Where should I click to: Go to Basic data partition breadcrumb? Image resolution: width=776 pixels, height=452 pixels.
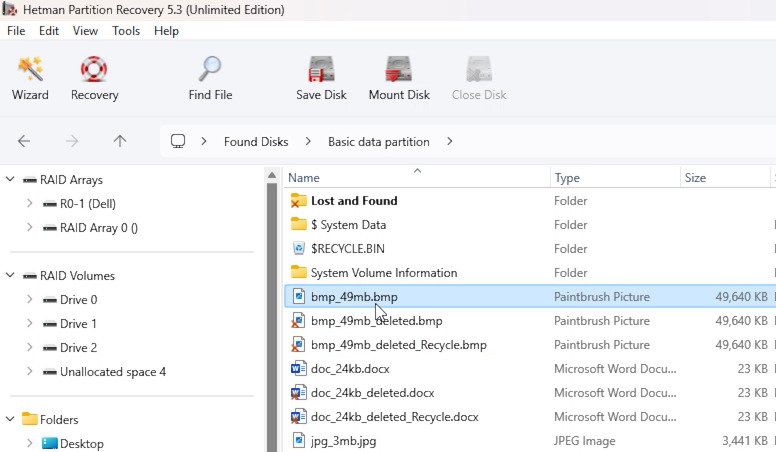379,142
